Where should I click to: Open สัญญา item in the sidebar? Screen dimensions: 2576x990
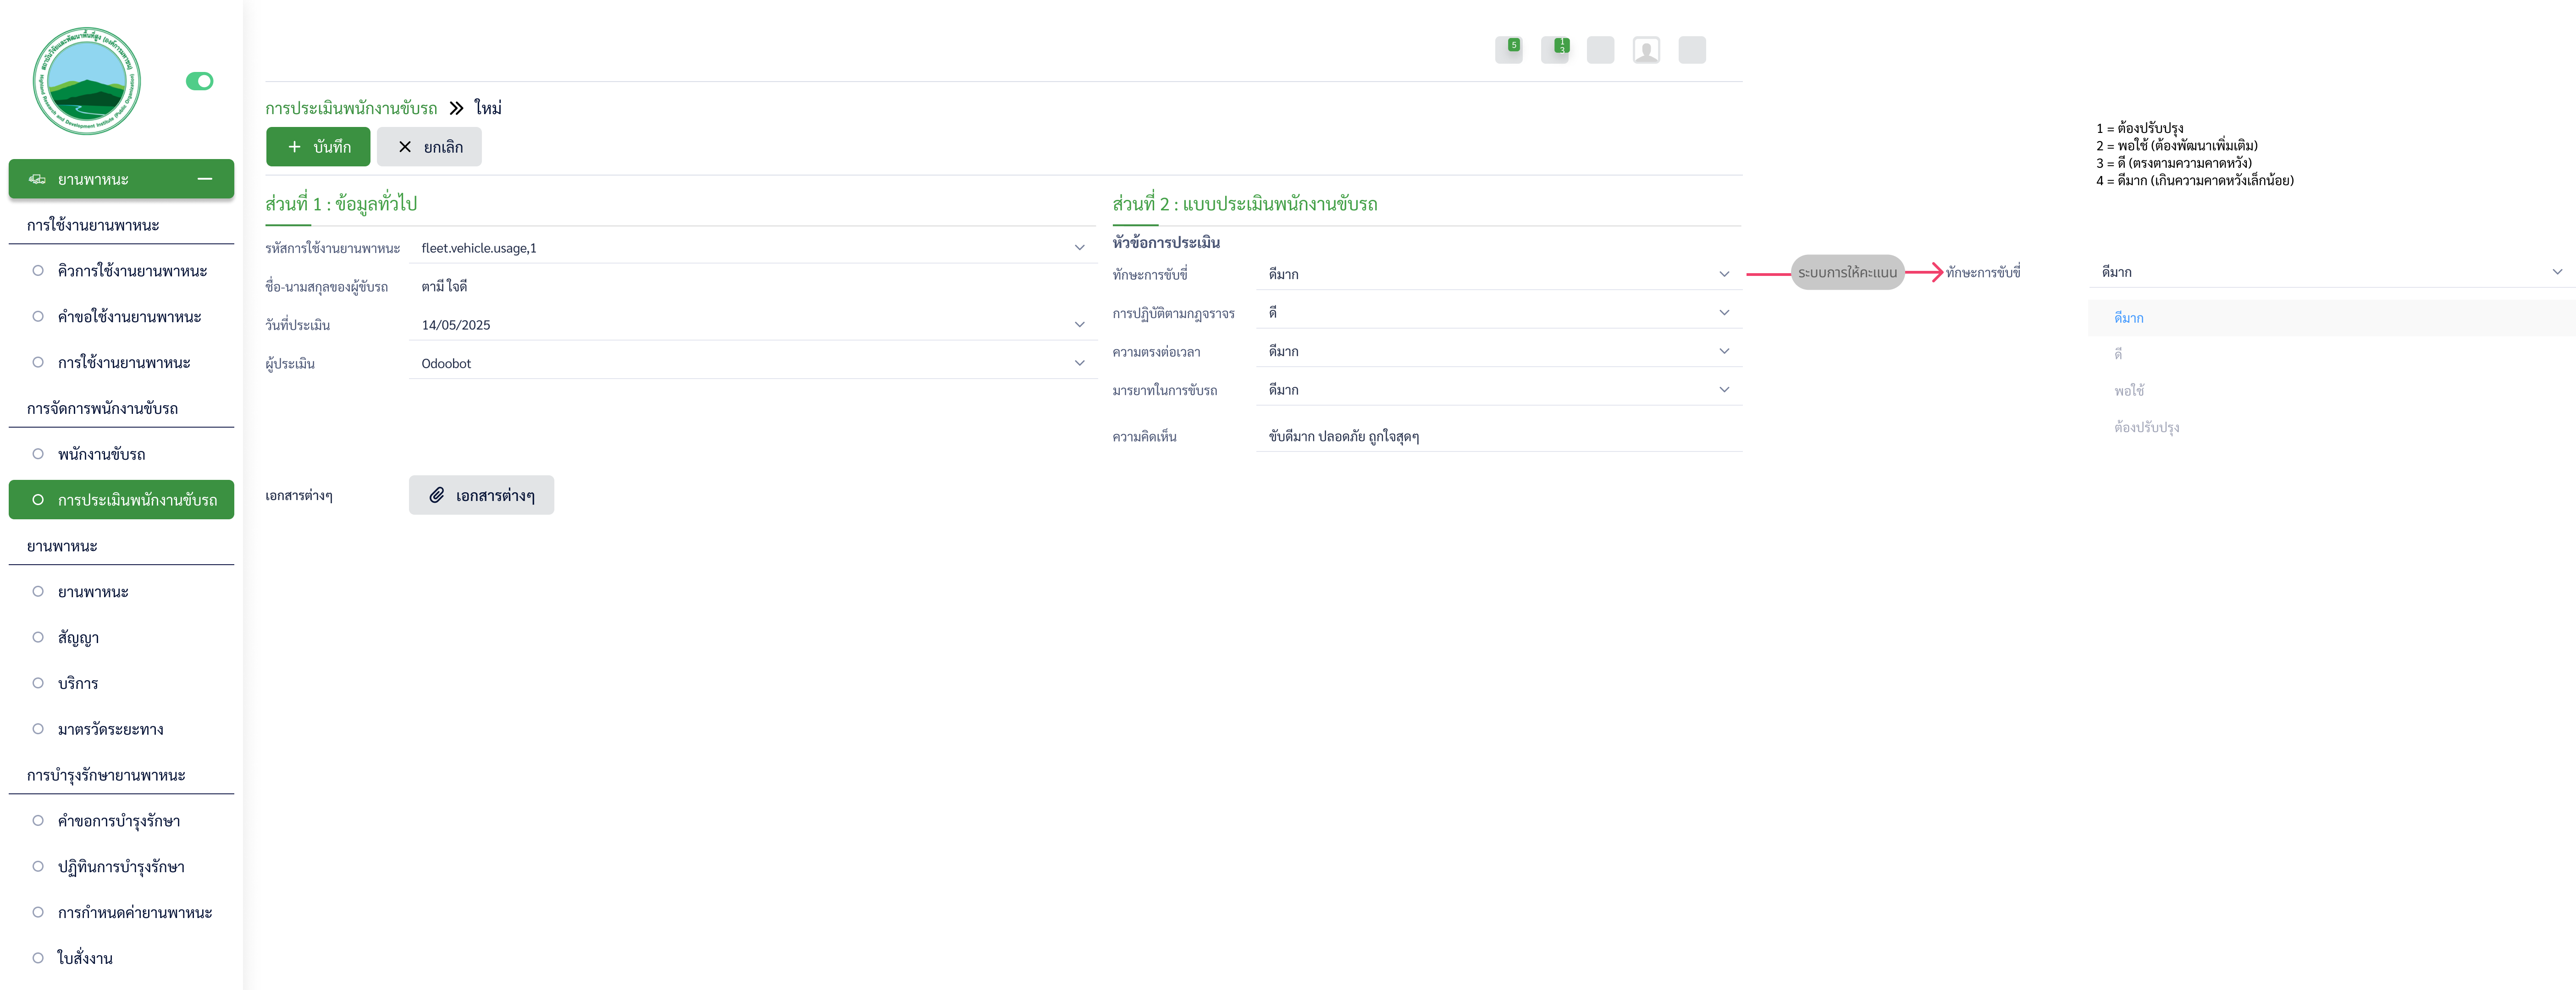[78, 638]
